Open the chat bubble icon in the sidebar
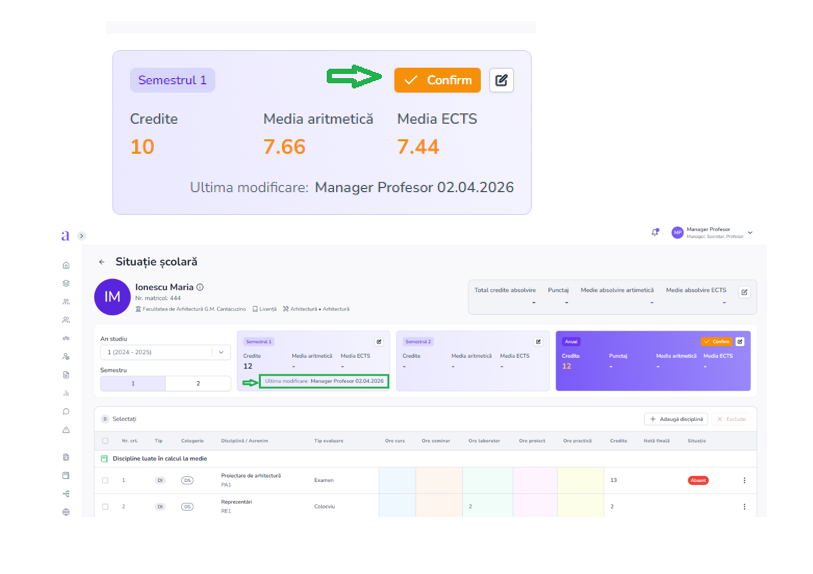 tap(66, 411)
